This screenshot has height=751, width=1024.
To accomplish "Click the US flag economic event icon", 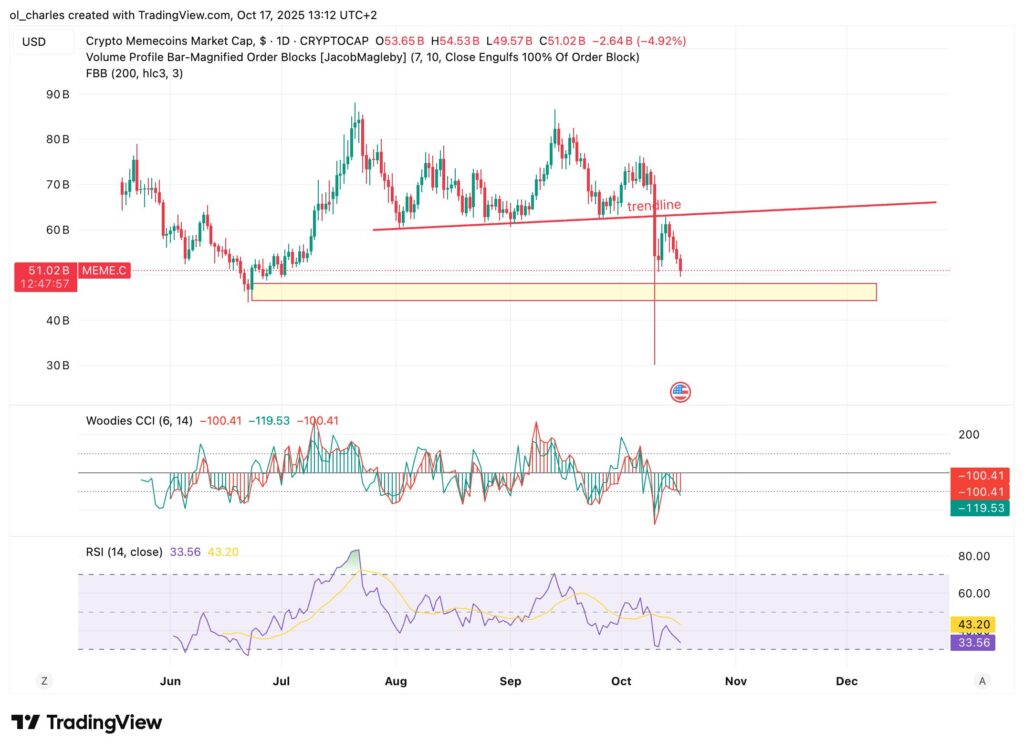I will click(681, 392).
